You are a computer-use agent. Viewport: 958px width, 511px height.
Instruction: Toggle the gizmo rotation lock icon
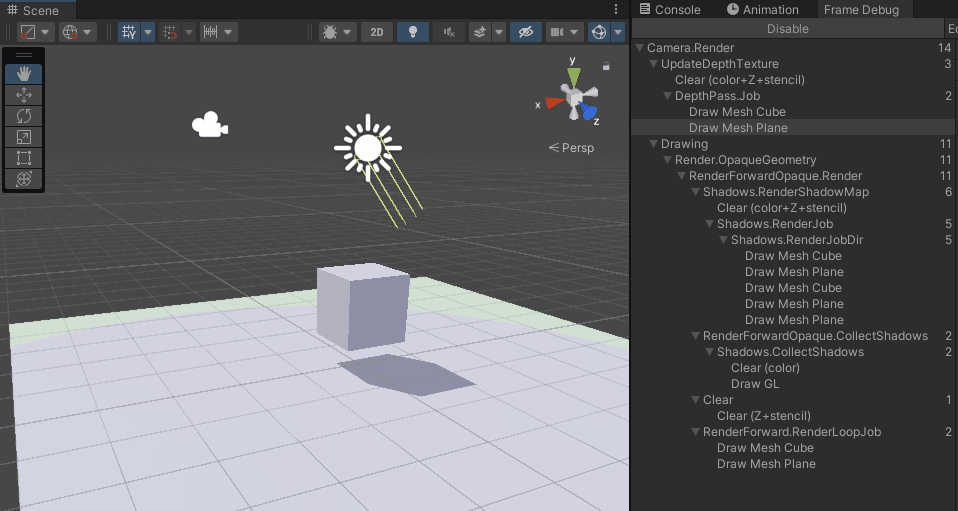click(606, 65)
